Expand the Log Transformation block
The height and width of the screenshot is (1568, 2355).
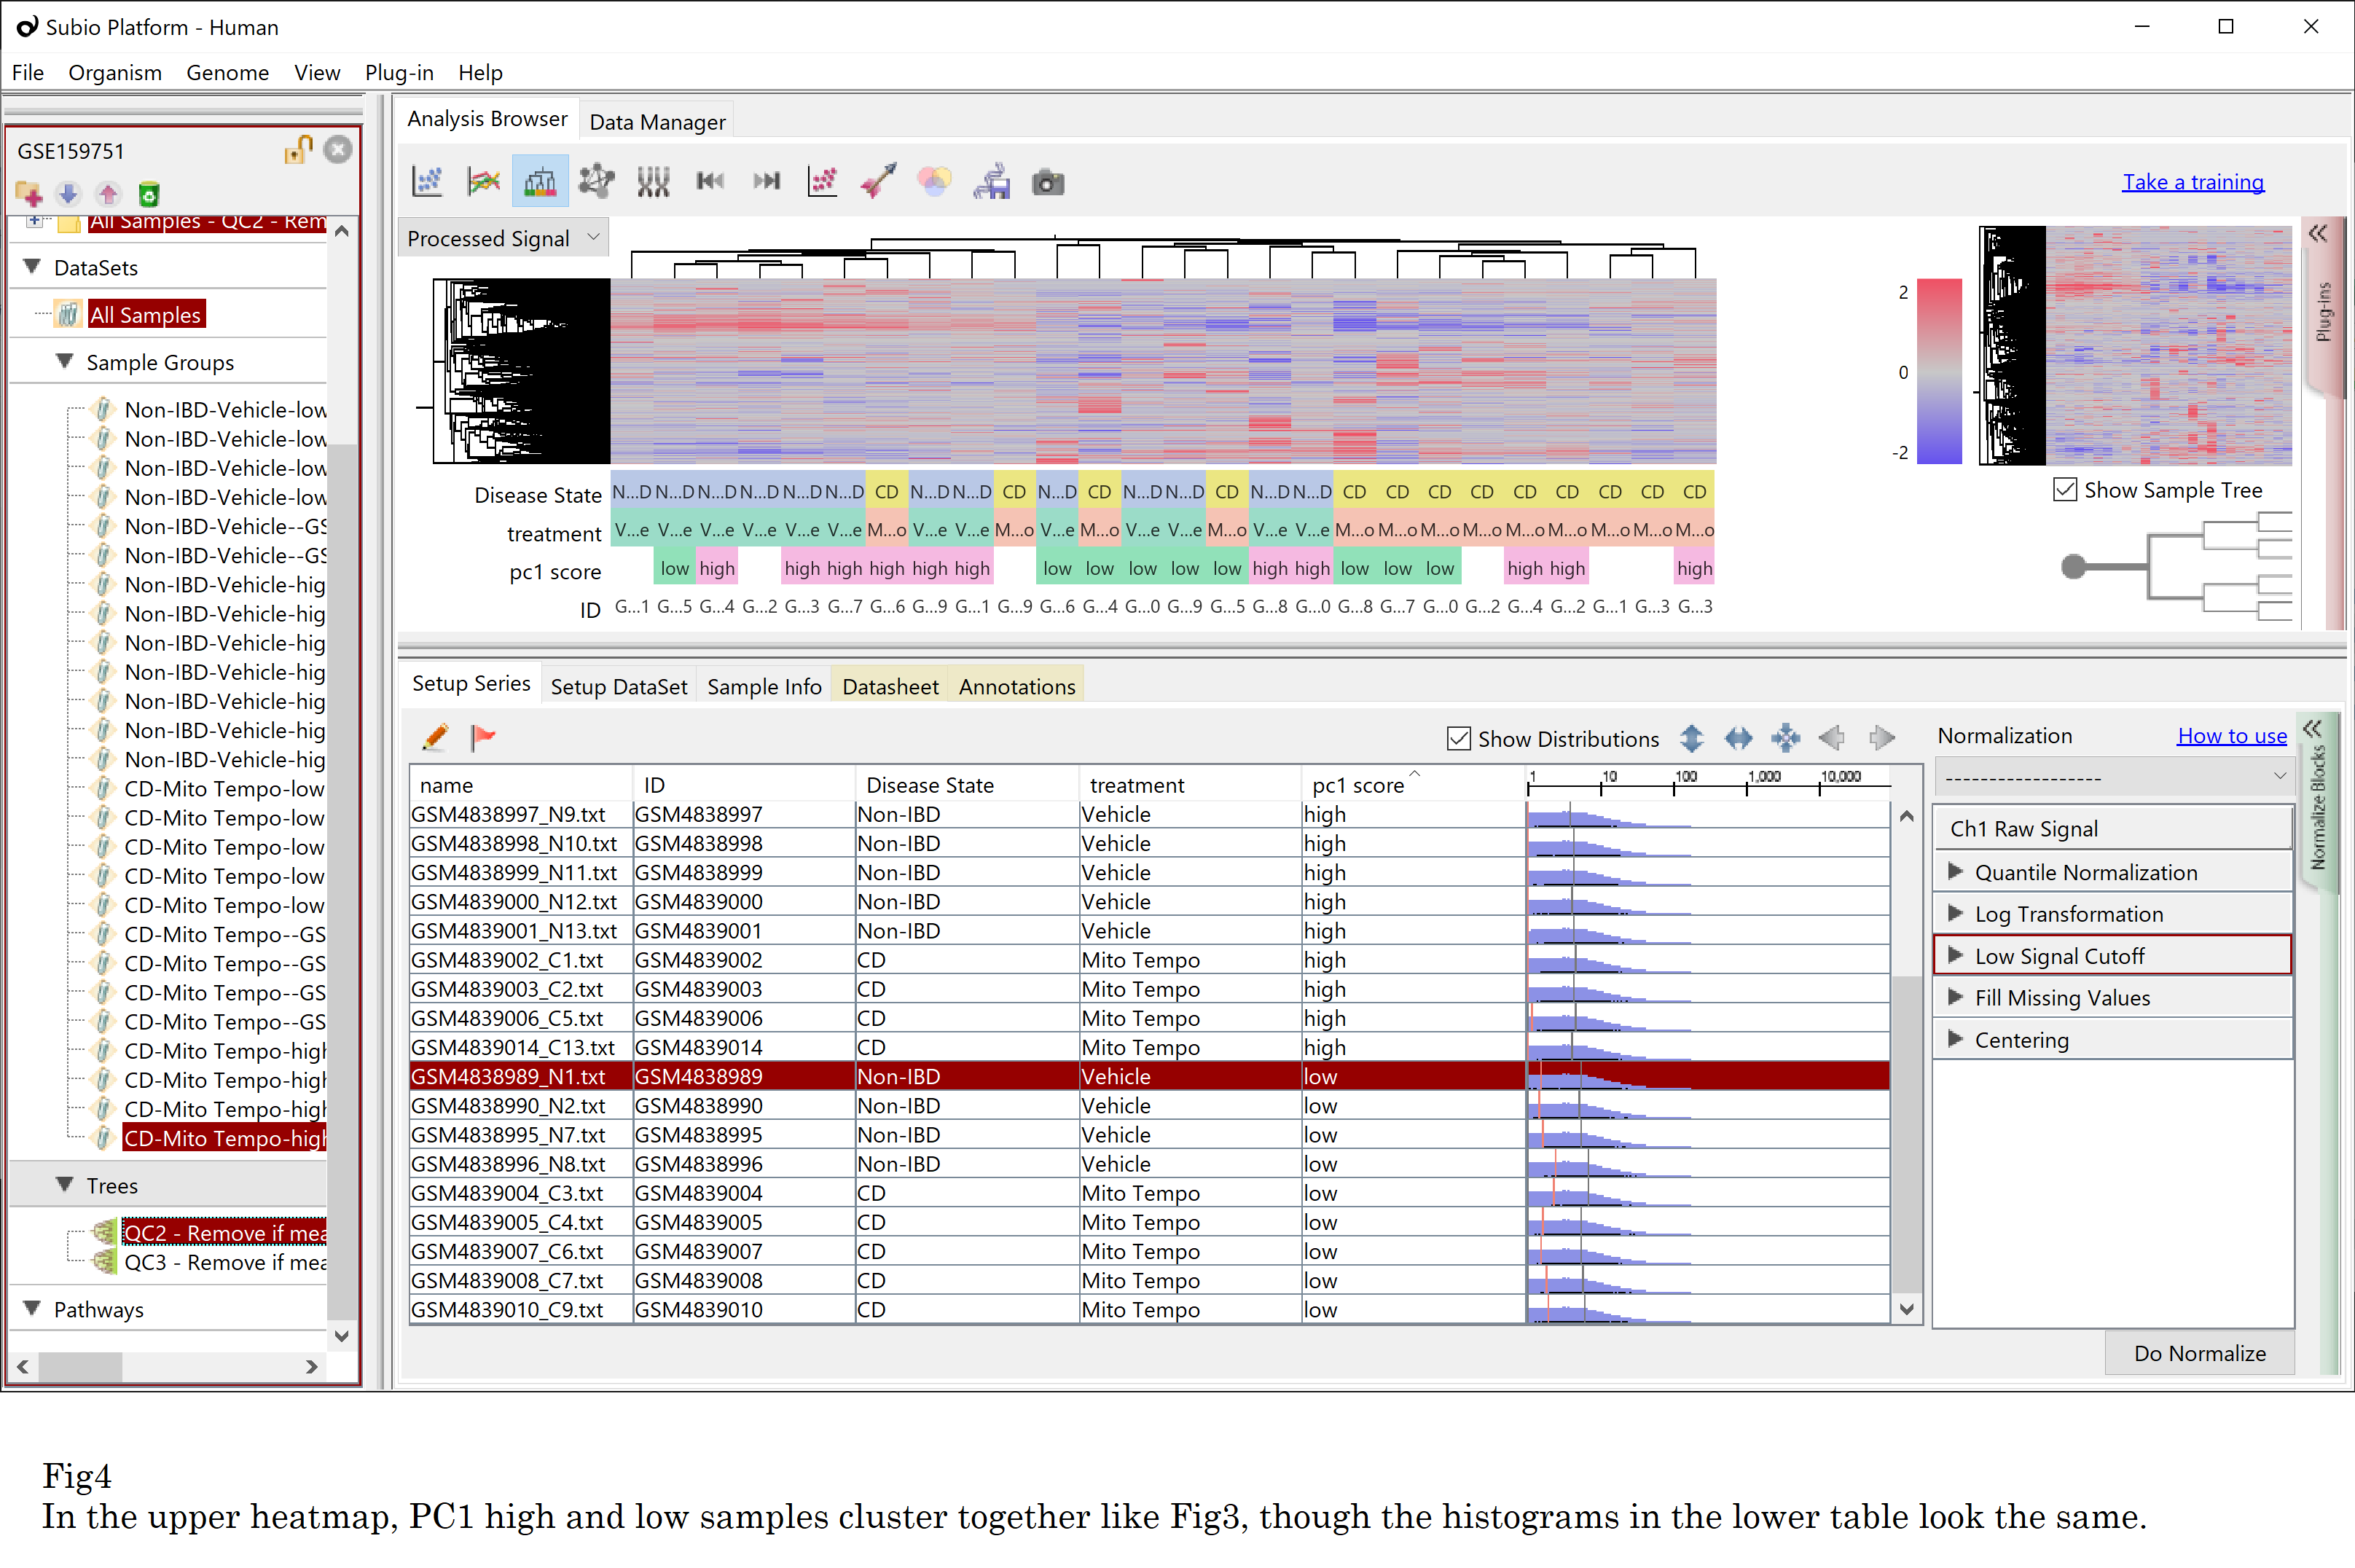(x=1956, y=913)
